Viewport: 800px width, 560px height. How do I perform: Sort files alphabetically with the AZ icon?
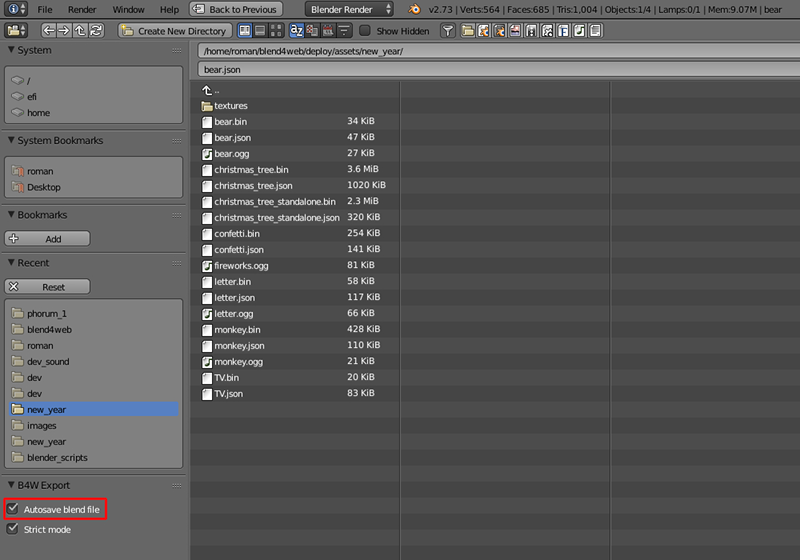coord(296,31)
